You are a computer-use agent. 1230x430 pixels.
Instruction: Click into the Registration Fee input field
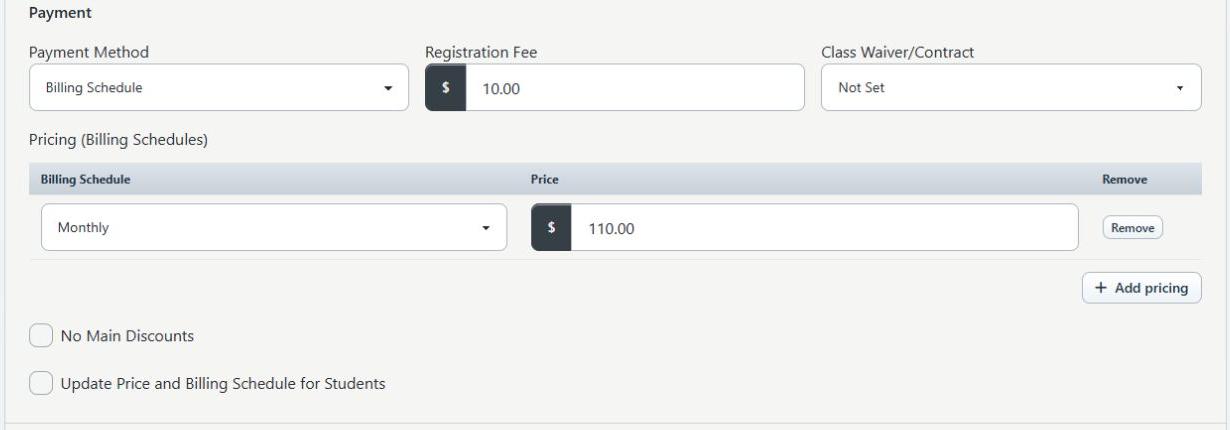(x=635, y=88)
